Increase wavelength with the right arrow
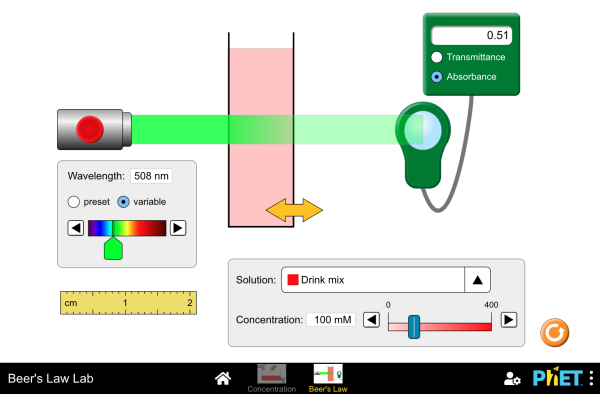 click(x=178, y=228)
